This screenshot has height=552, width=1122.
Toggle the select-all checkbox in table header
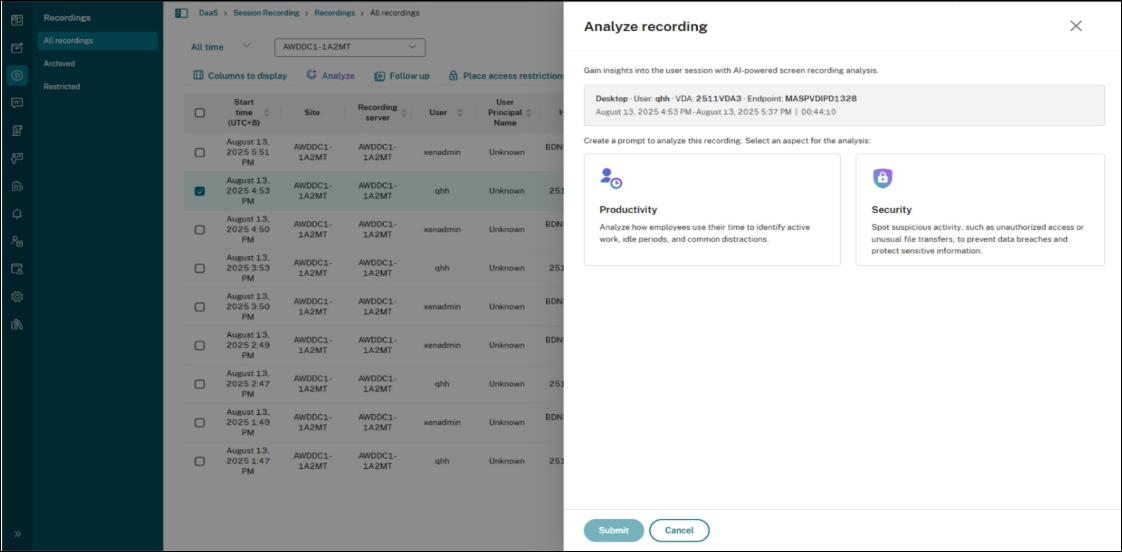pos(200,113)
